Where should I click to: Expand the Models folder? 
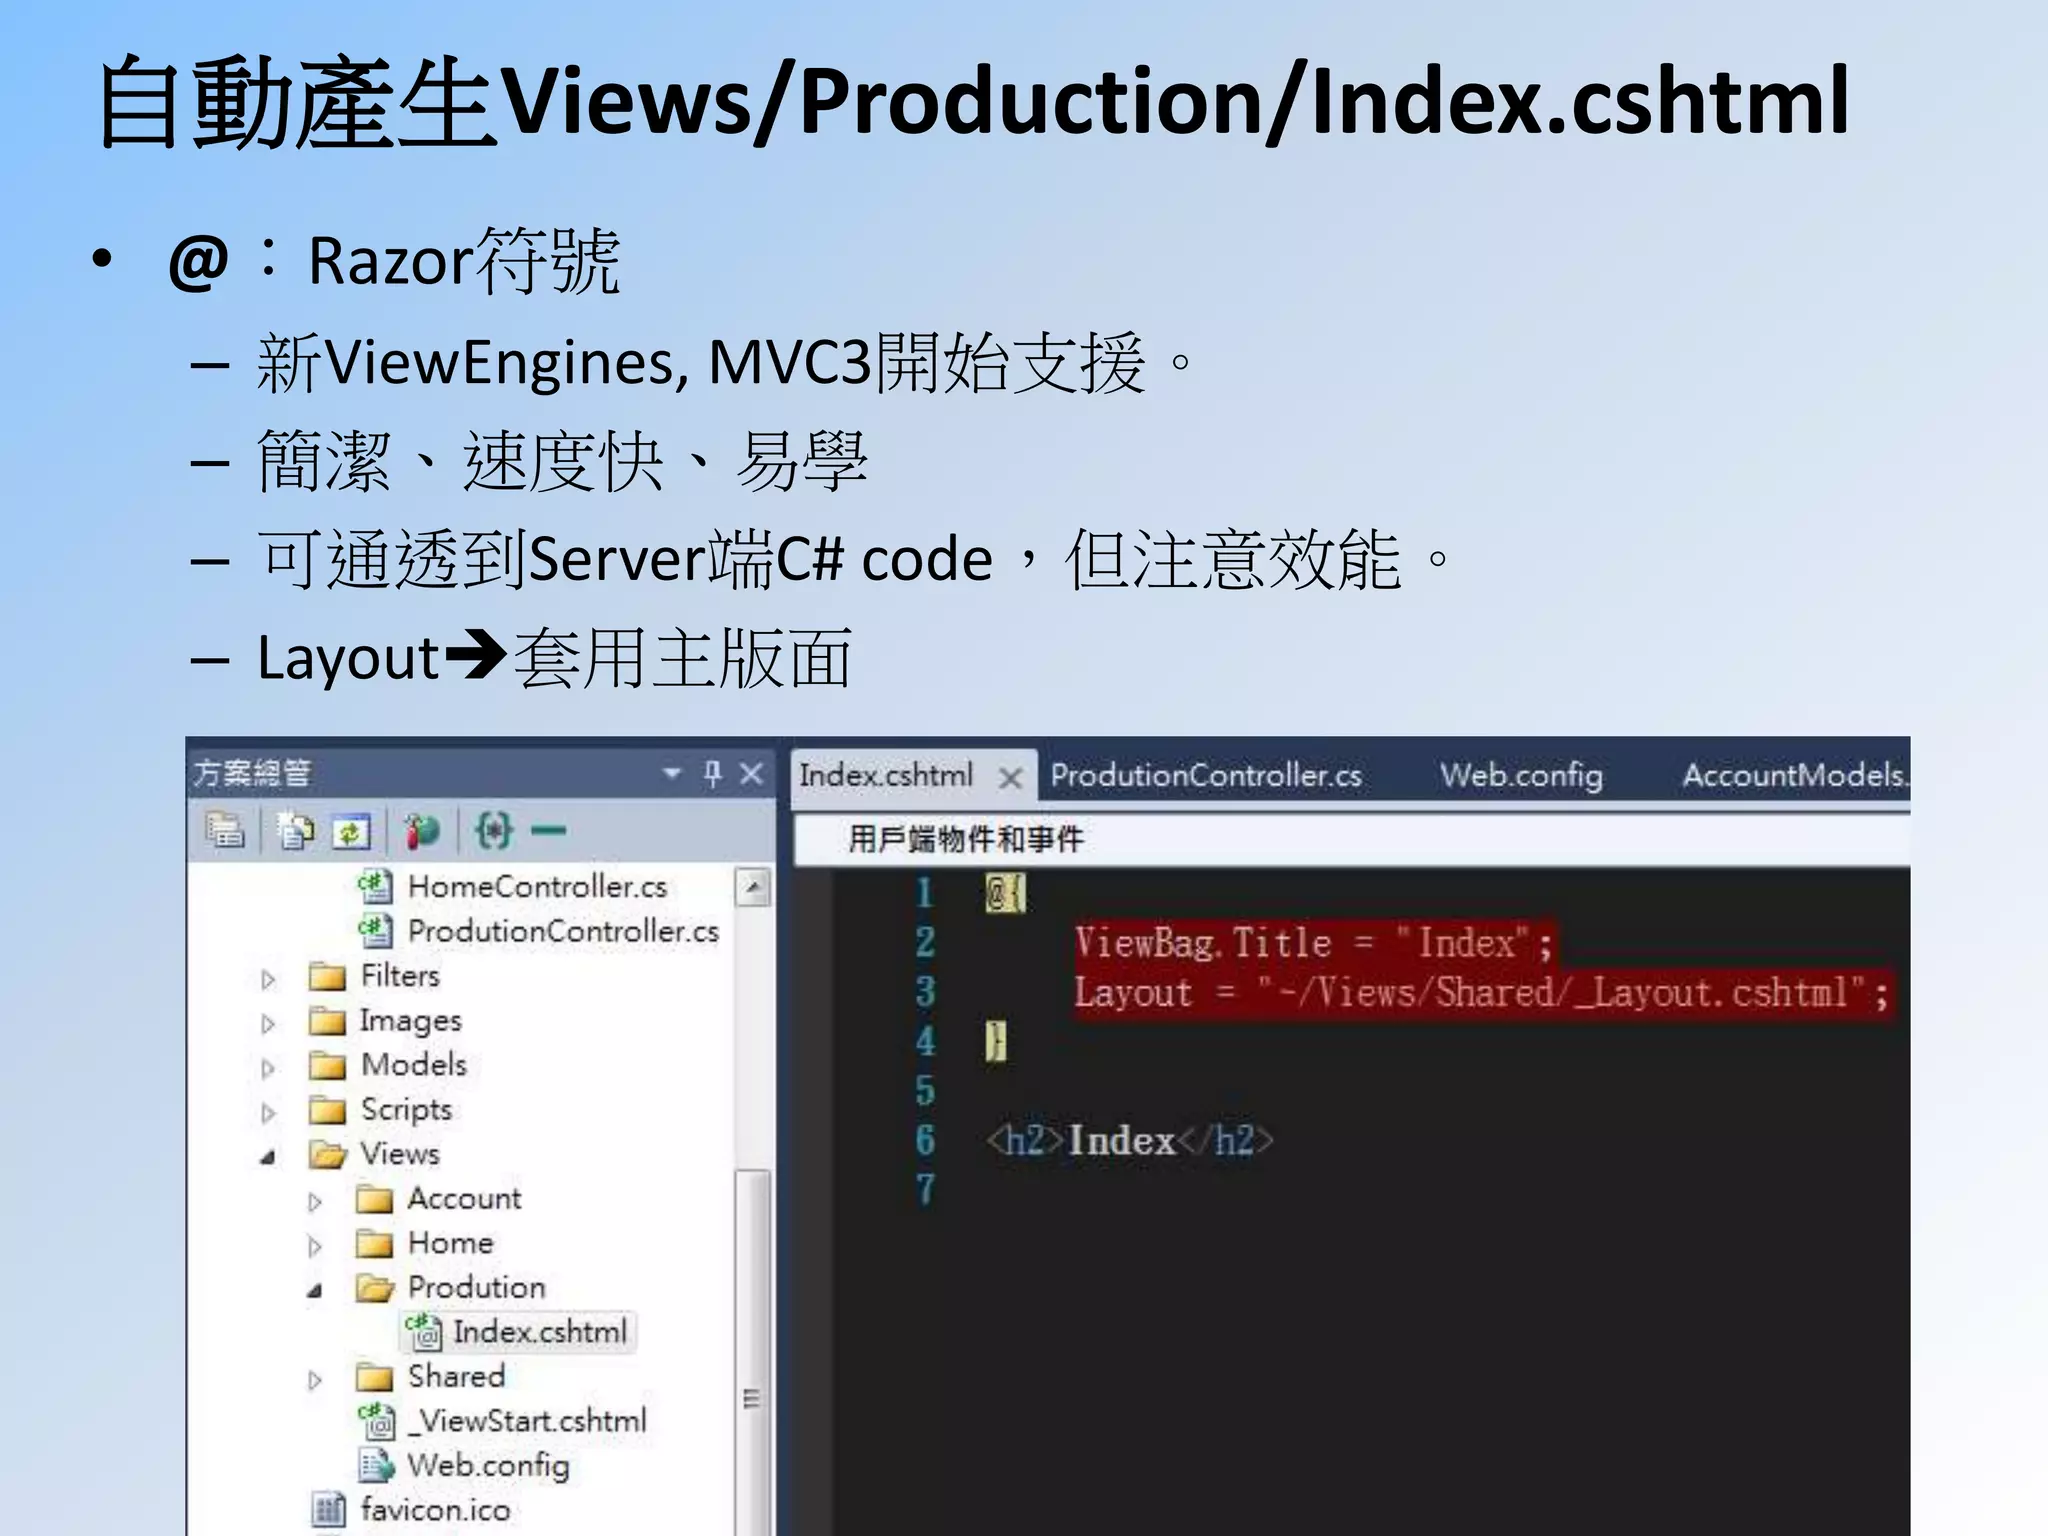pos(267,1068)
